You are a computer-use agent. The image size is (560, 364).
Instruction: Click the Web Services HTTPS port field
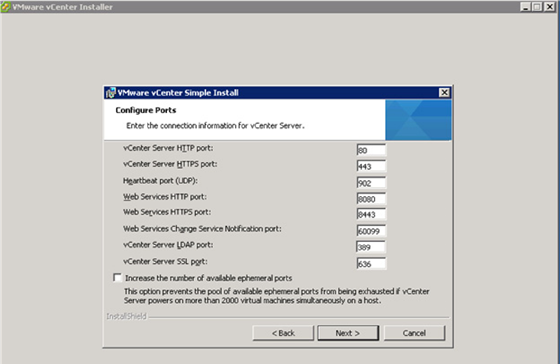pos(371,215)
